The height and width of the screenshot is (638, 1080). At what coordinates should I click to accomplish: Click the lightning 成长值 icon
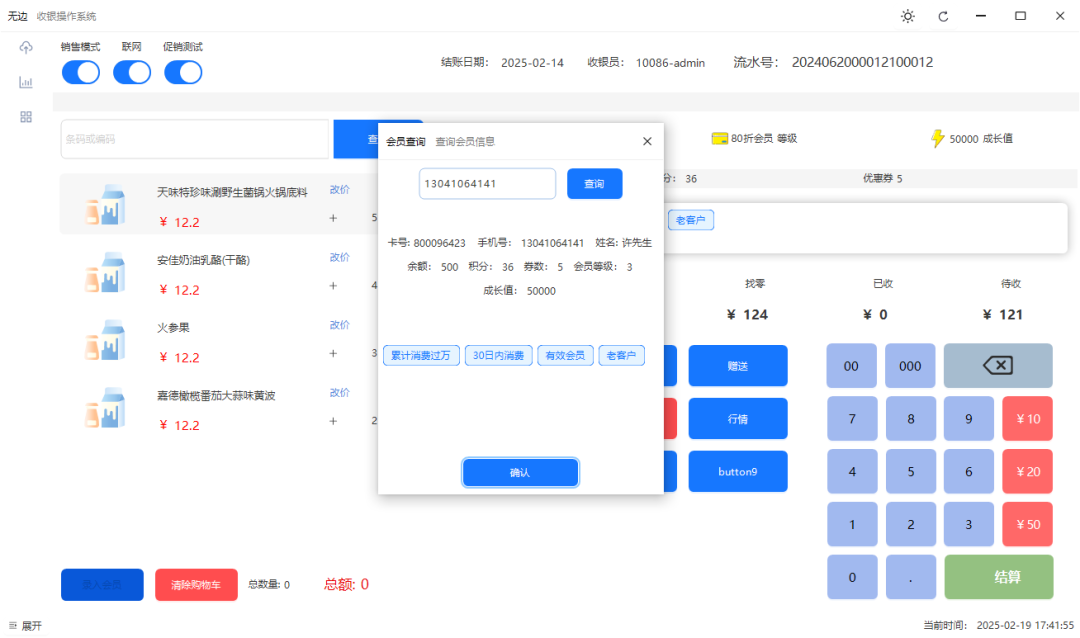(x=937, y=138)
